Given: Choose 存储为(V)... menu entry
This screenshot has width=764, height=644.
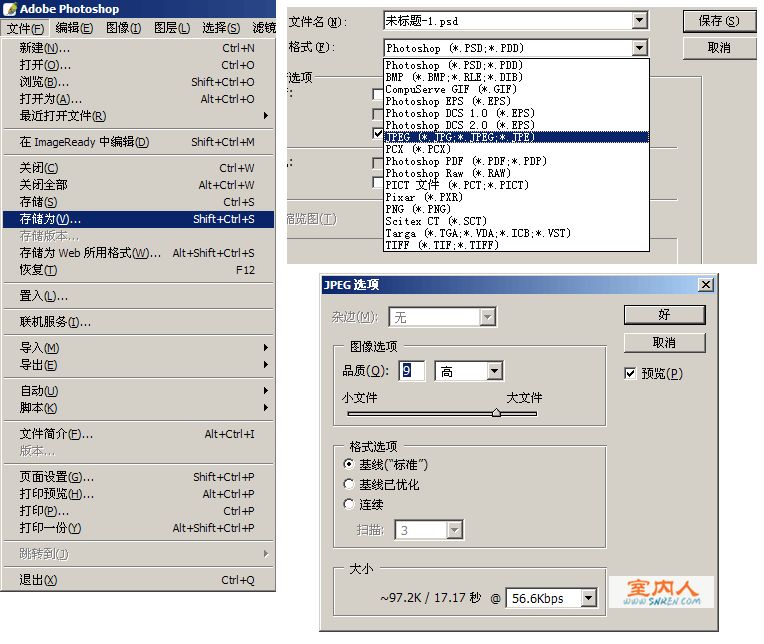Looking at the screenshot, I should (138, 219).
